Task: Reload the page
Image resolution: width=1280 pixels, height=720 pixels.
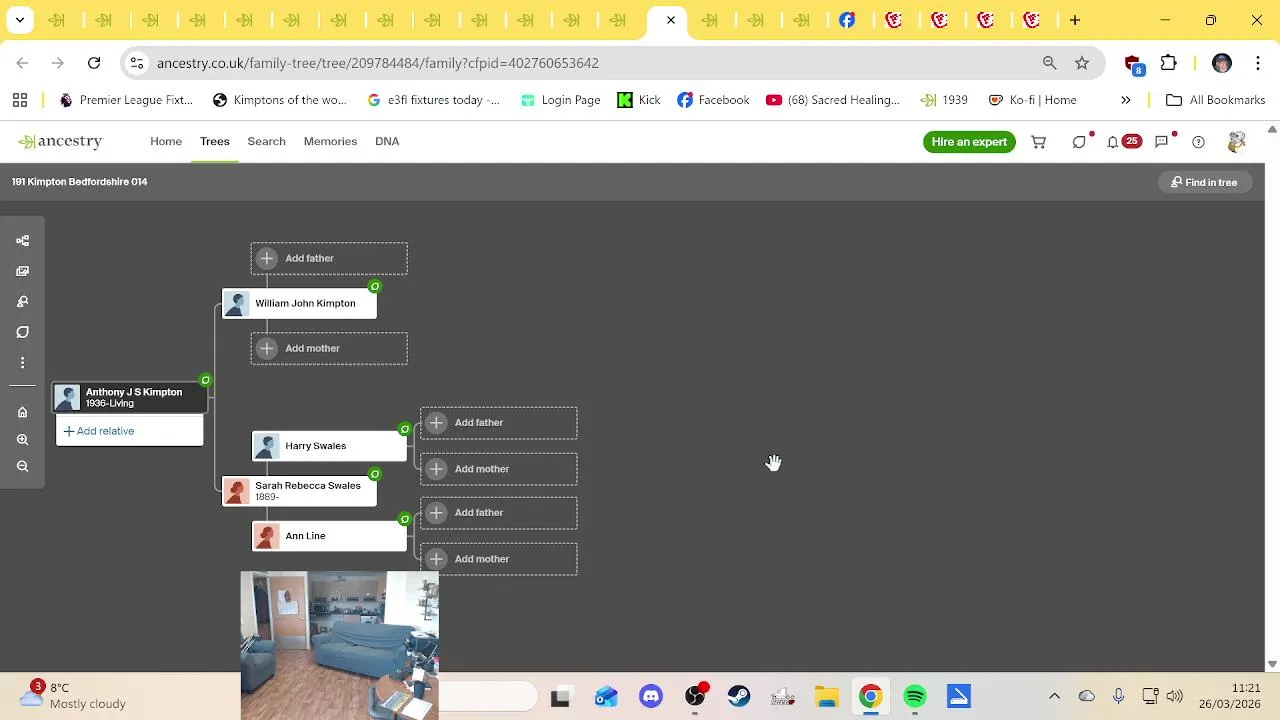Action: click(94, 63)
